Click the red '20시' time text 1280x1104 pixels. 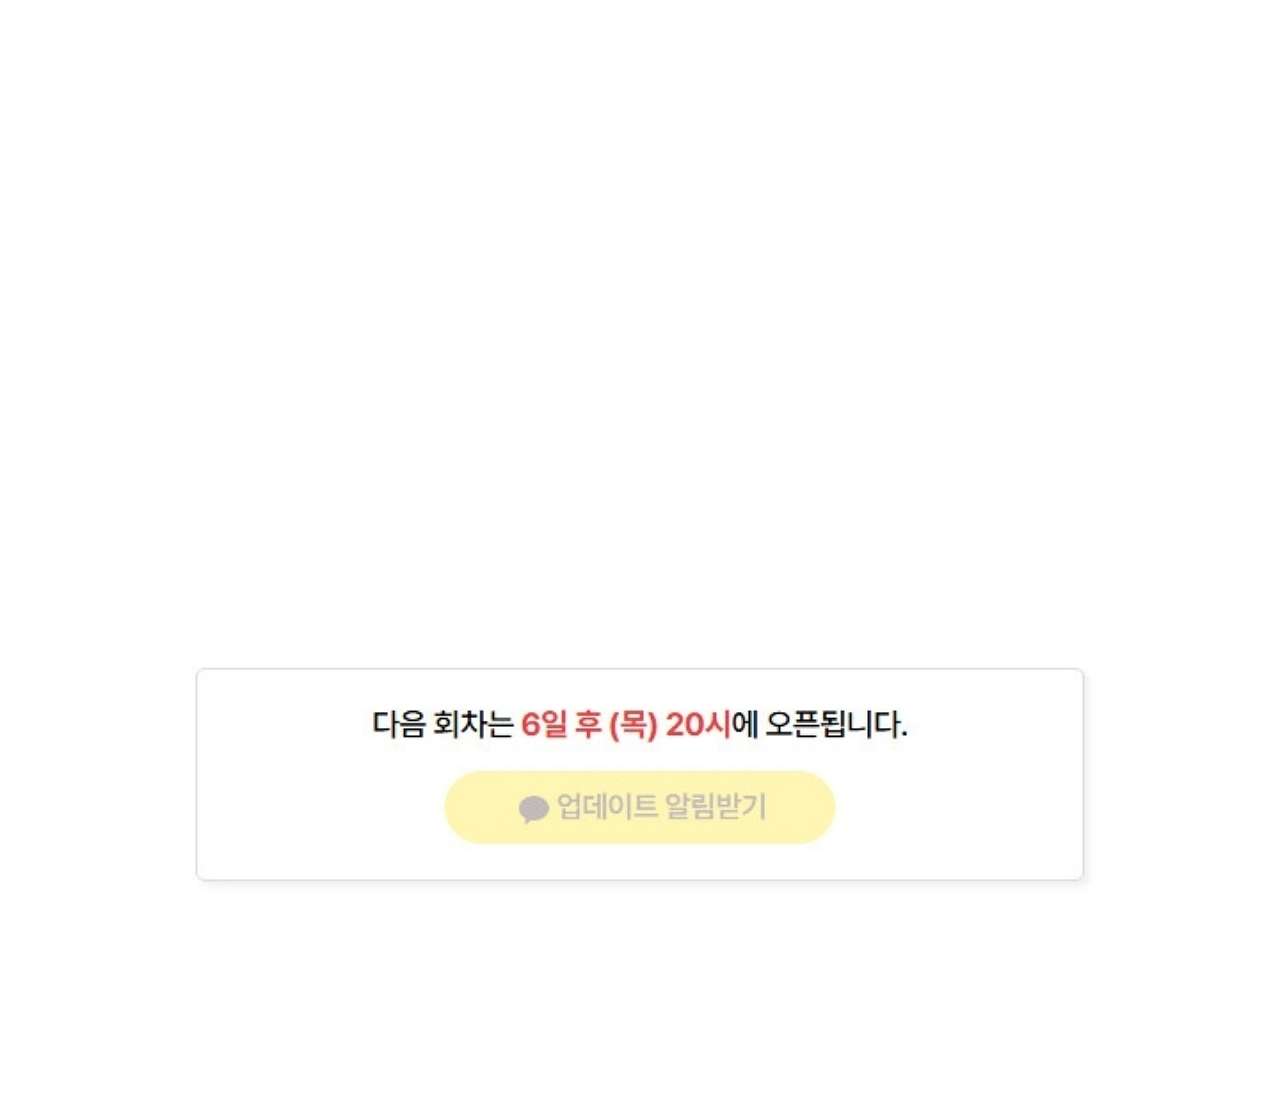tap(698, 724)
